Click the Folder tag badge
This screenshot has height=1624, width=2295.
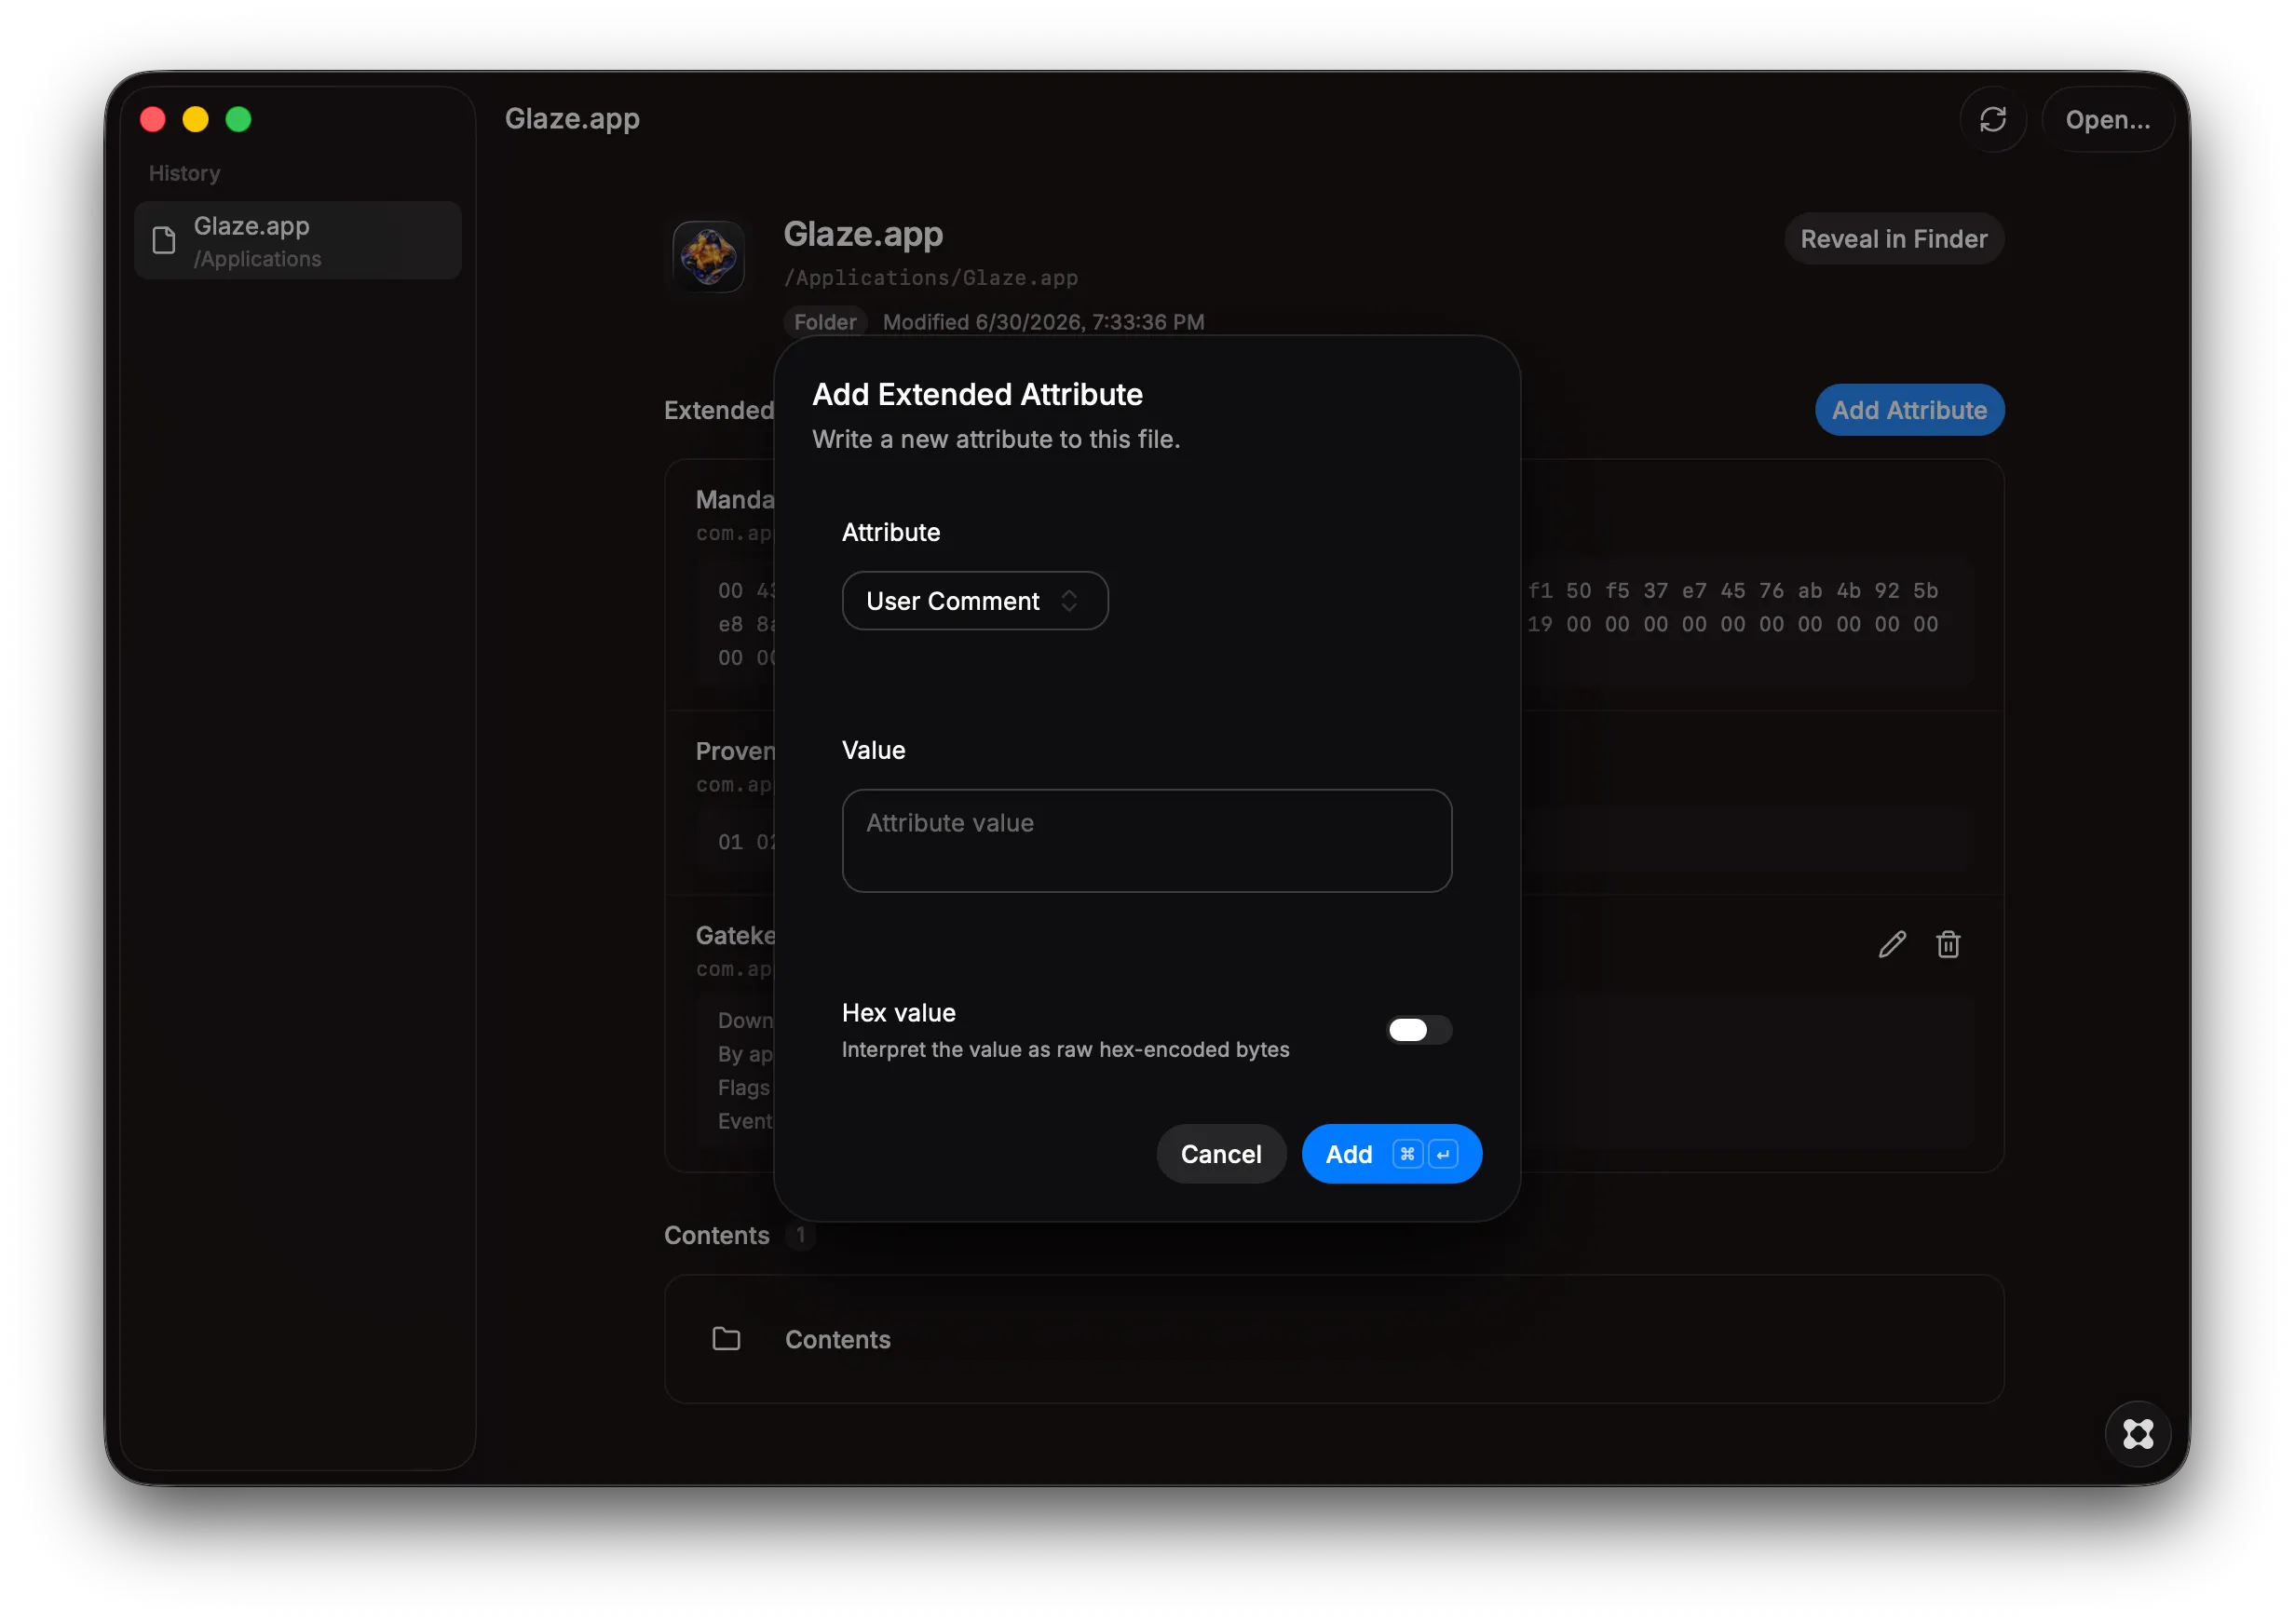click(825, 322)
